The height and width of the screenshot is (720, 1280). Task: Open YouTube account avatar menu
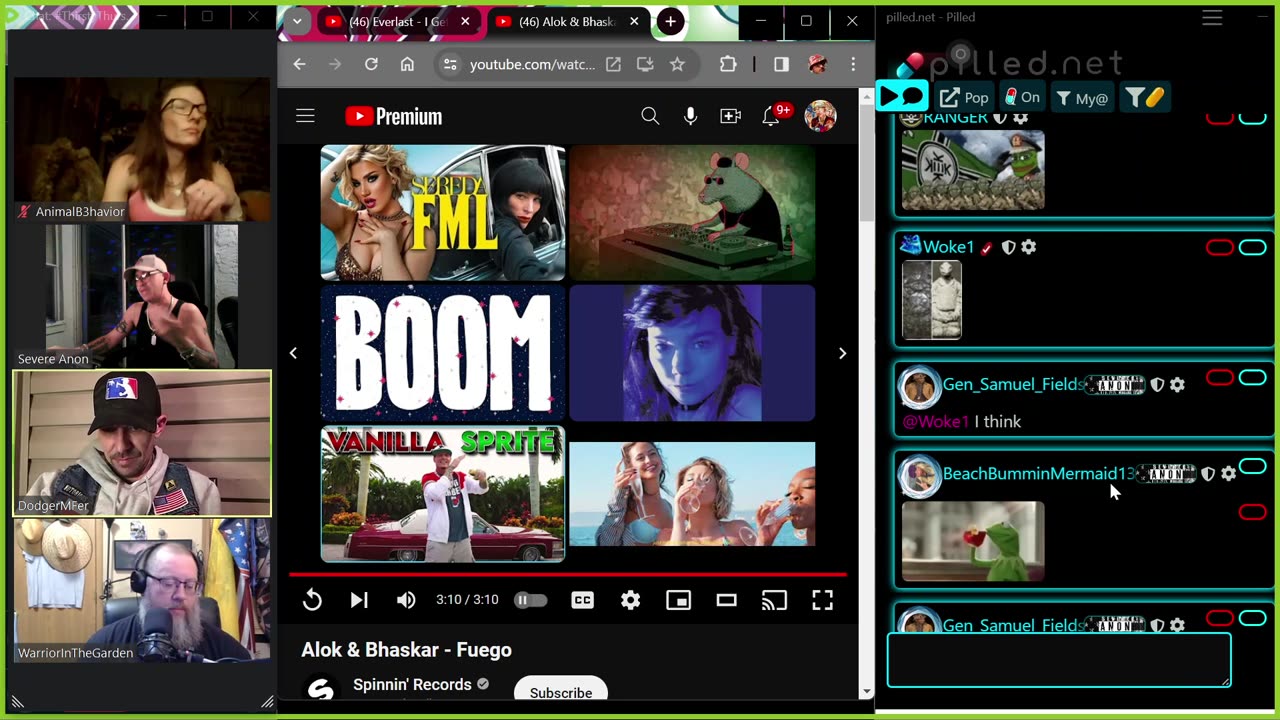(x=820, y=116)
